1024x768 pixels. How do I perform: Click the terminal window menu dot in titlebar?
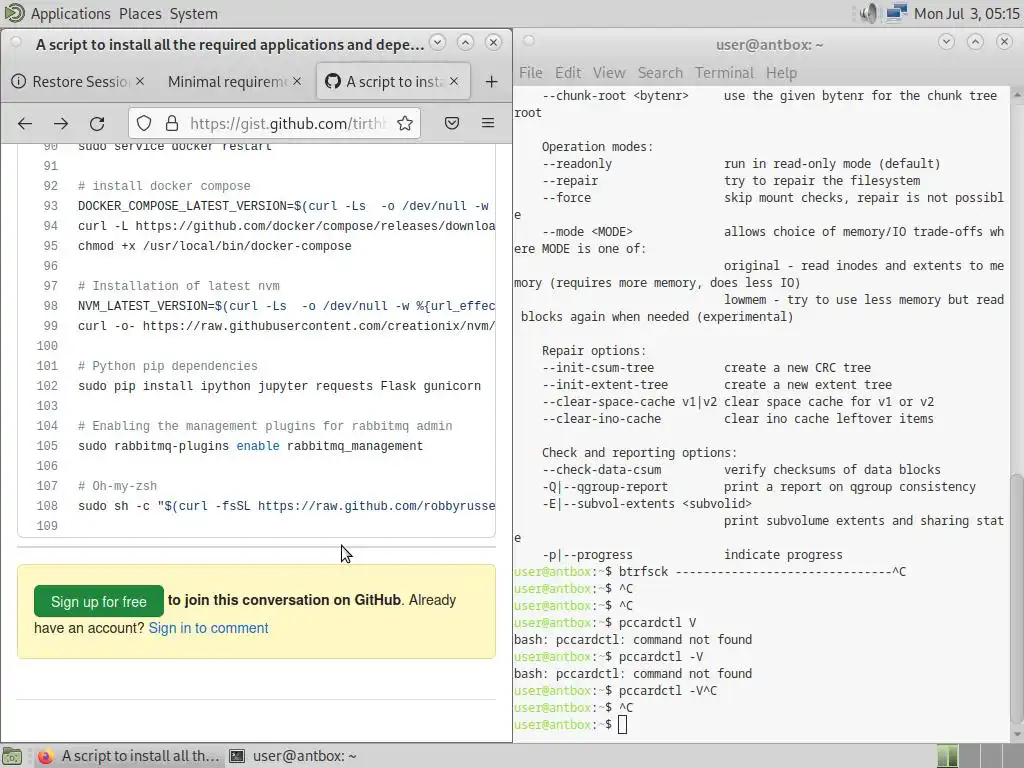pos(528,41)
